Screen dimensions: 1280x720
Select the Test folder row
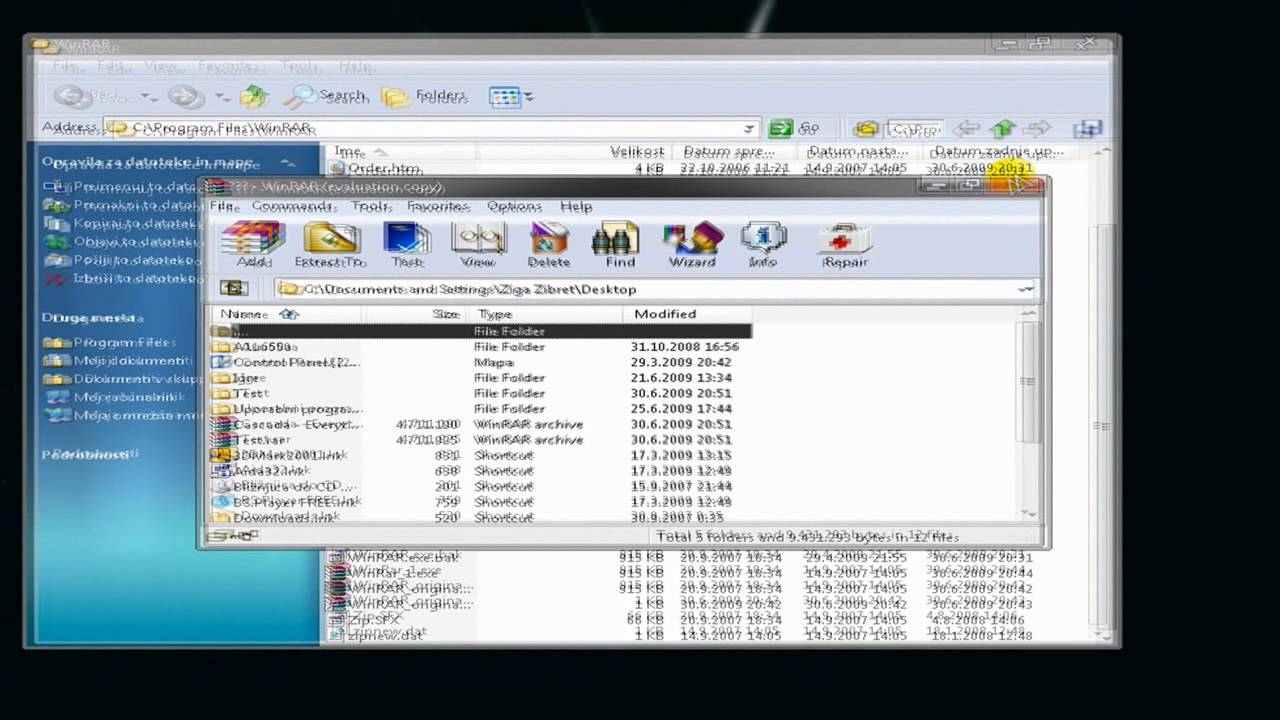pyautogui.click(x=480, y=393)
